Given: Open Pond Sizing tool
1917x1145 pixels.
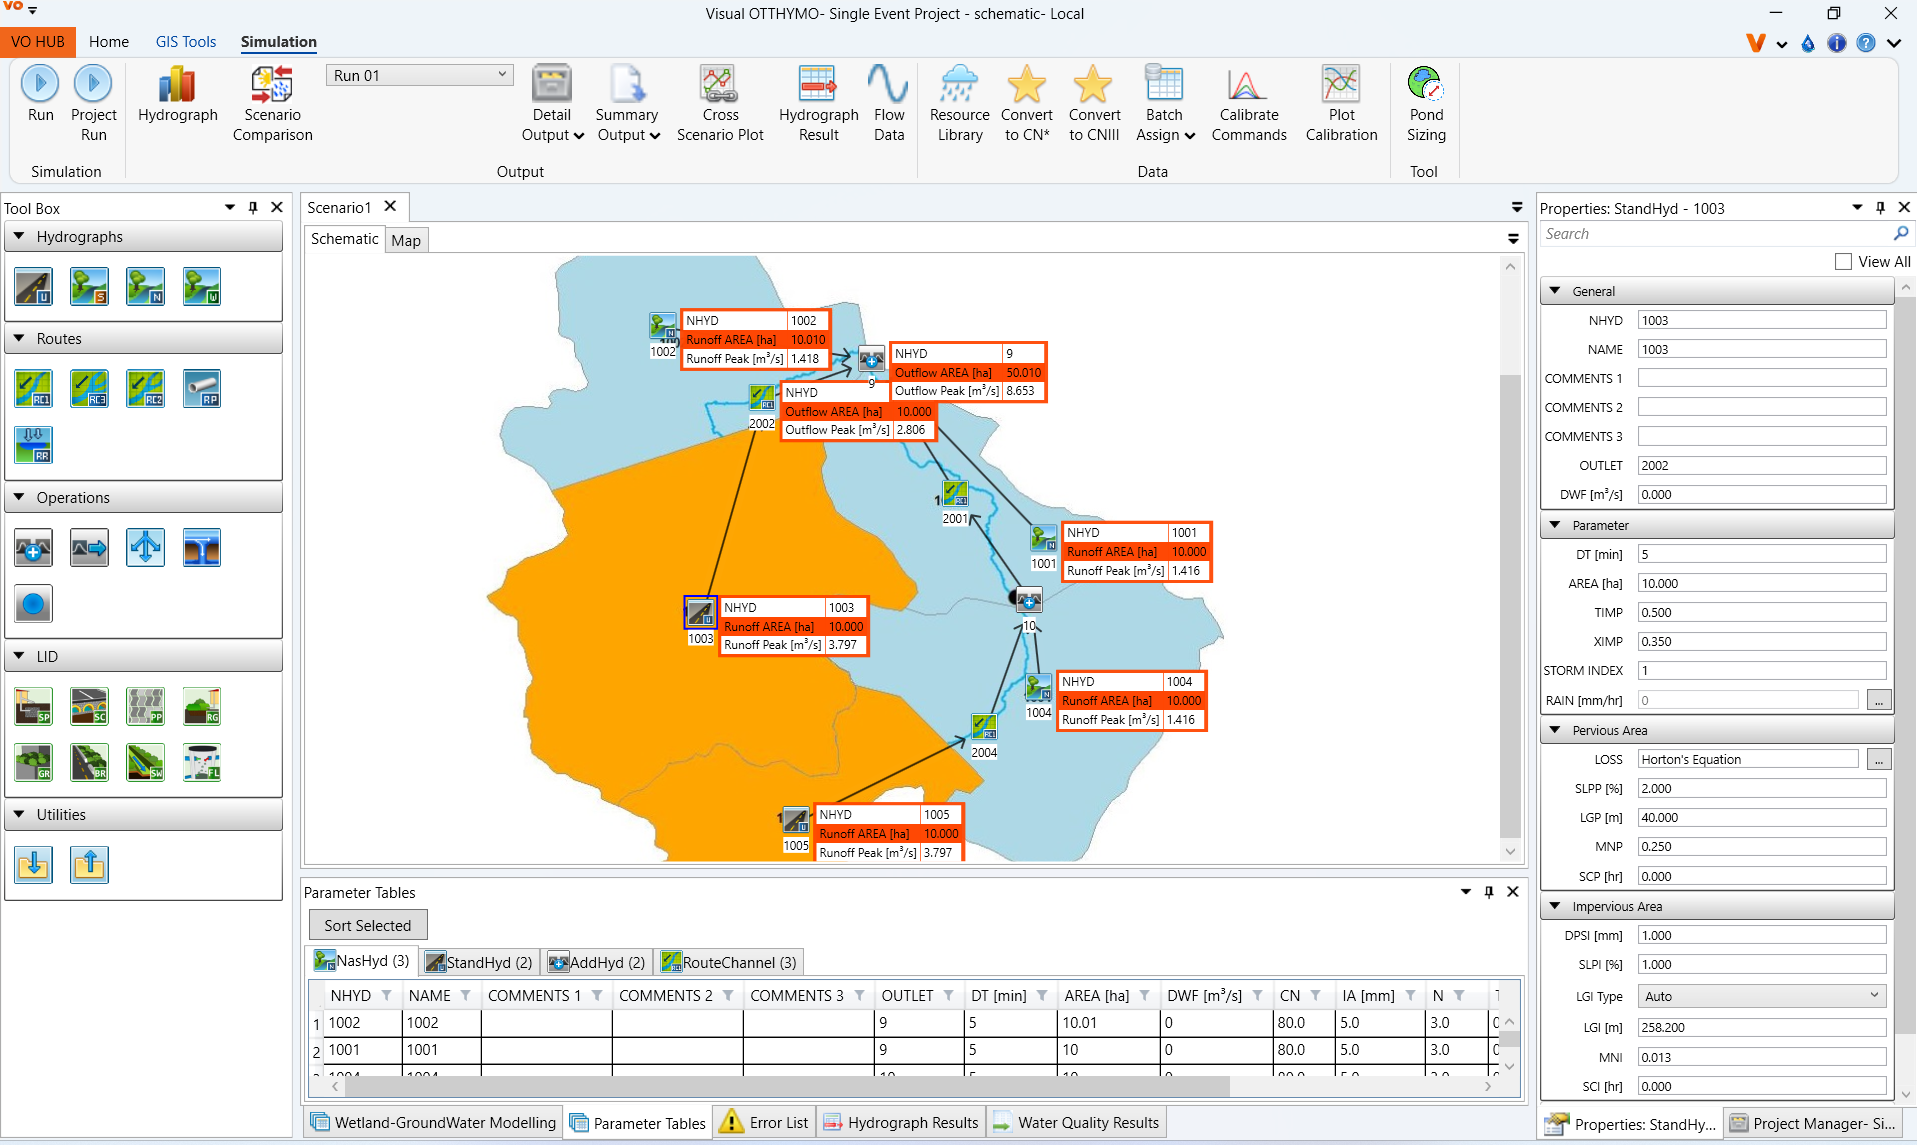Looking at the screenshot, I should [x=1425, y=104].
